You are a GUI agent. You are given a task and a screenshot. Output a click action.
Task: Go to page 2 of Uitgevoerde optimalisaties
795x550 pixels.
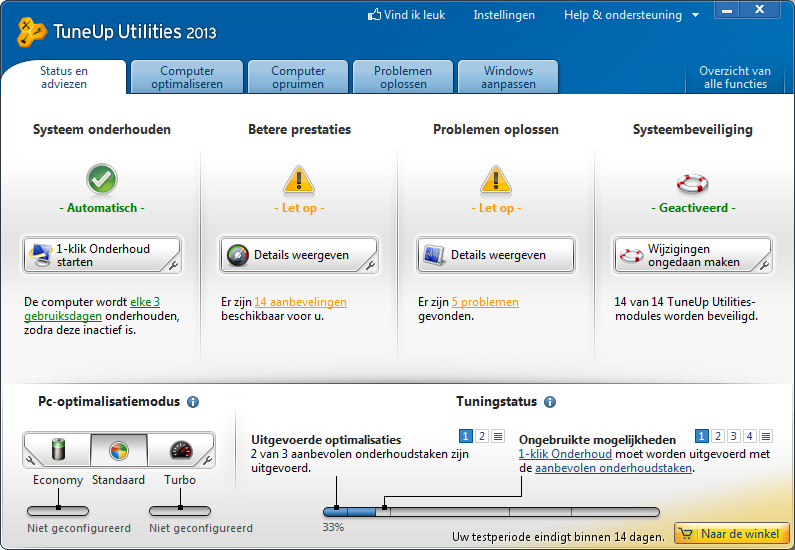(482, 436)
